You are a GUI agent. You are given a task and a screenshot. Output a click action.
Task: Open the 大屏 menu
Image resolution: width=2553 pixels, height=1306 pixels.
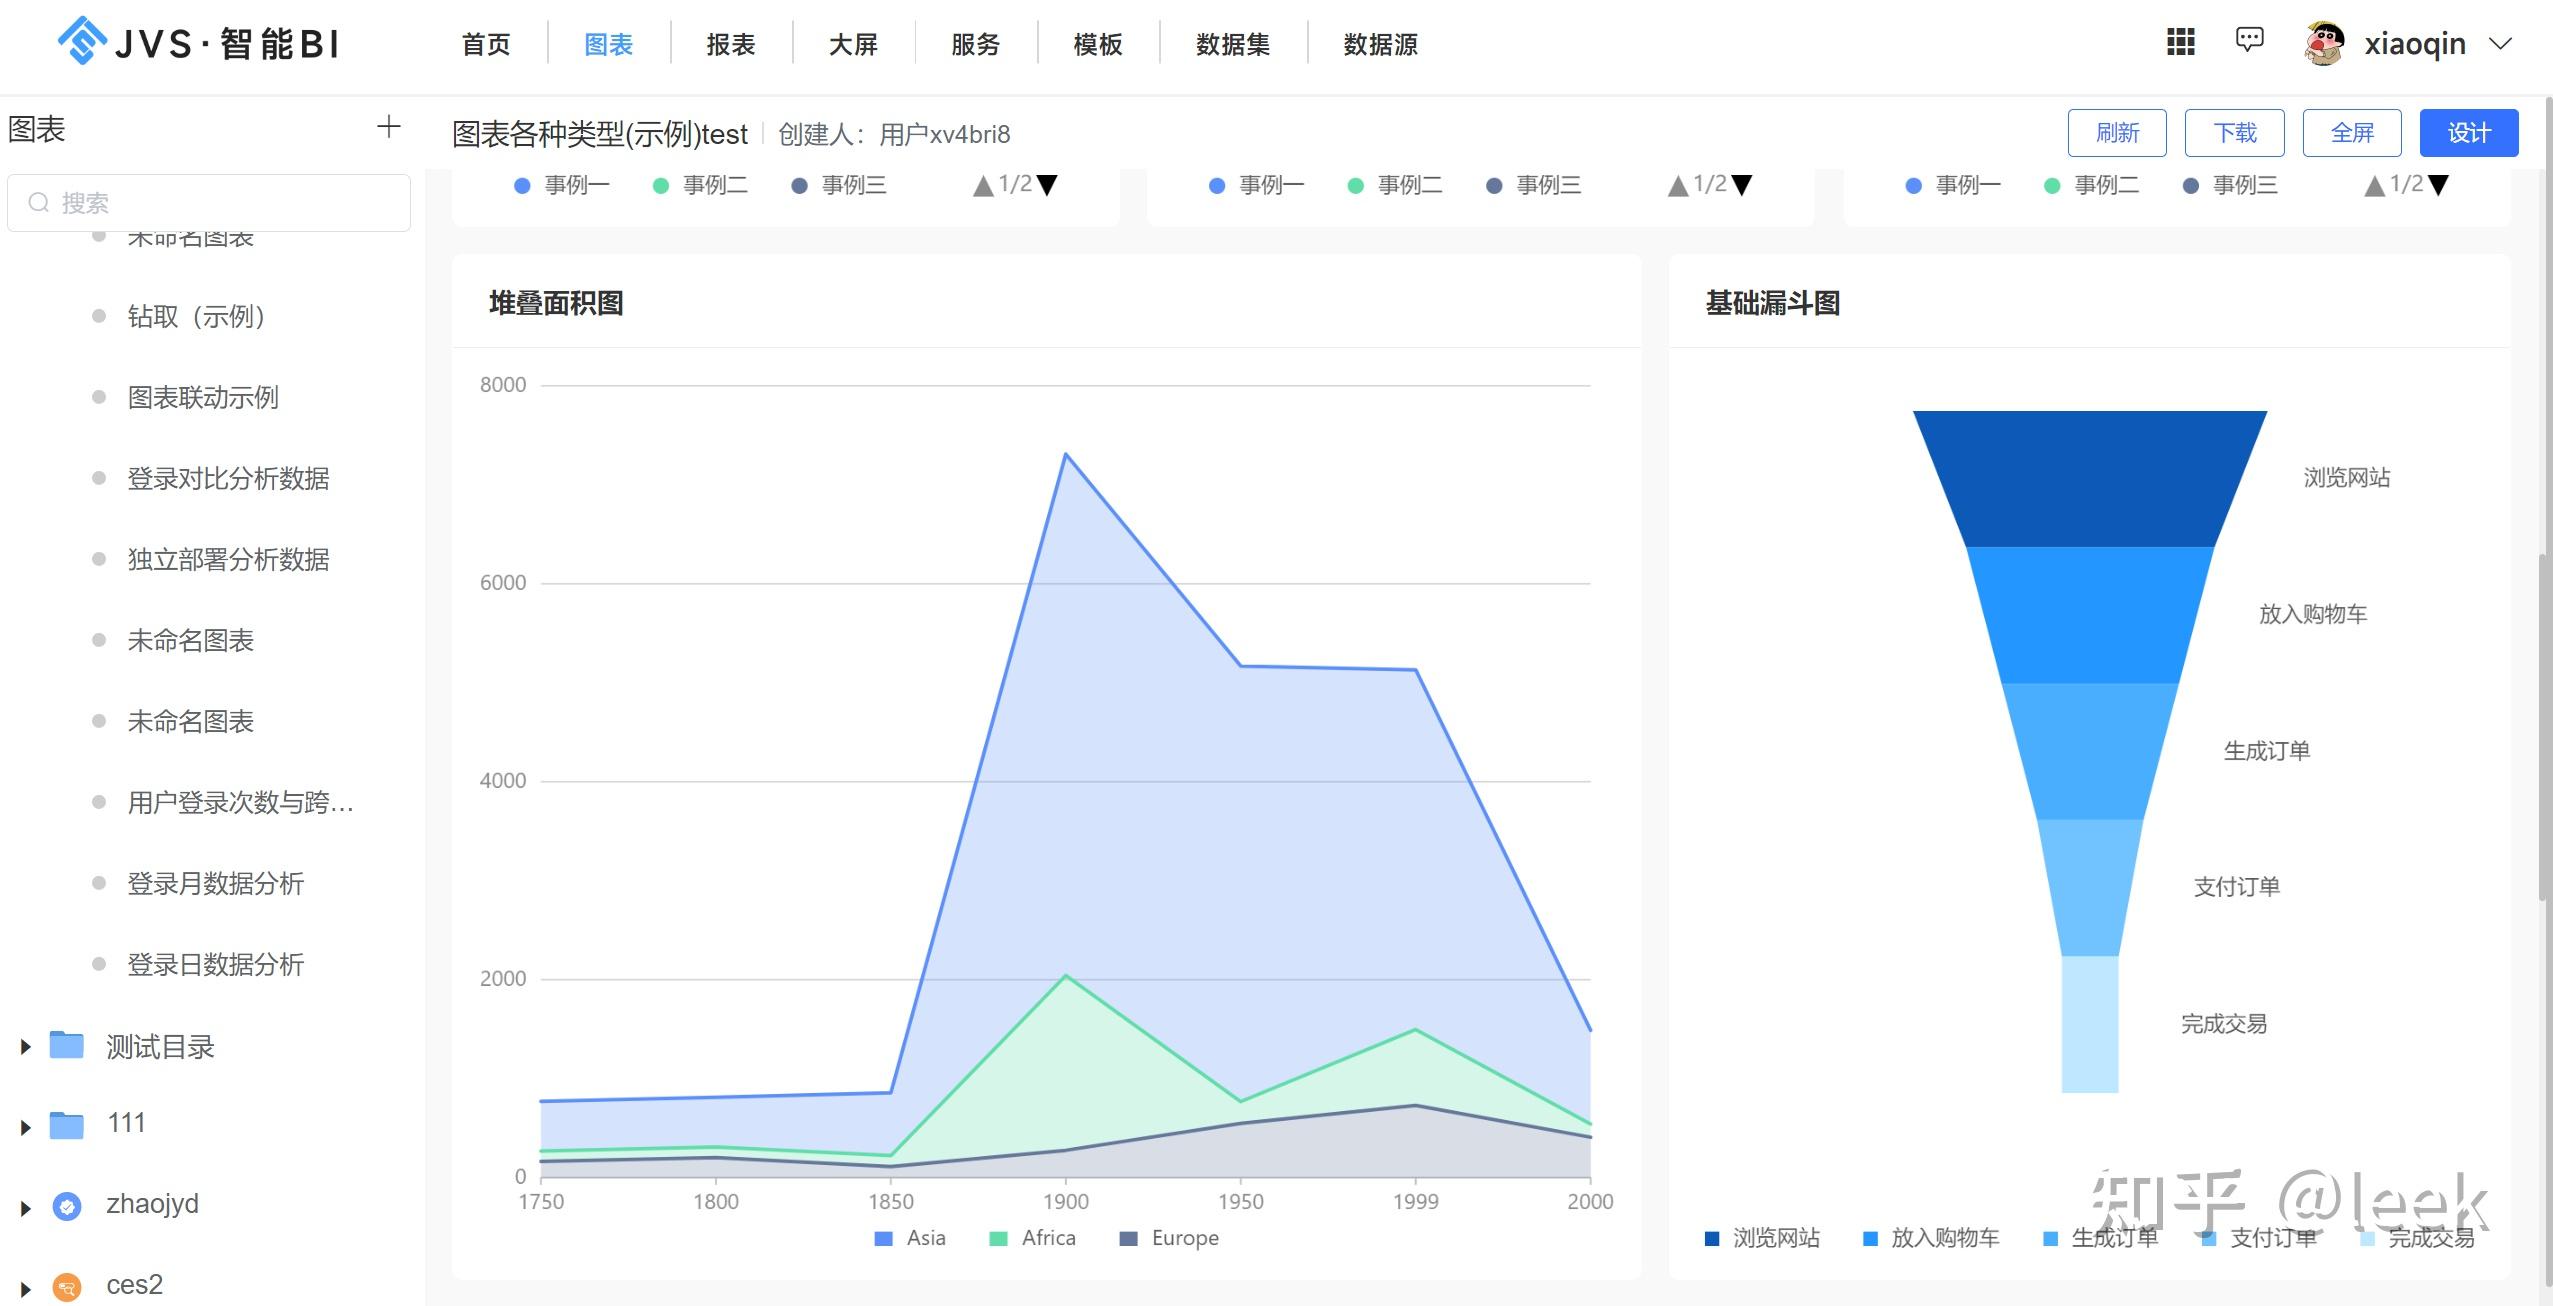[853, 44]
